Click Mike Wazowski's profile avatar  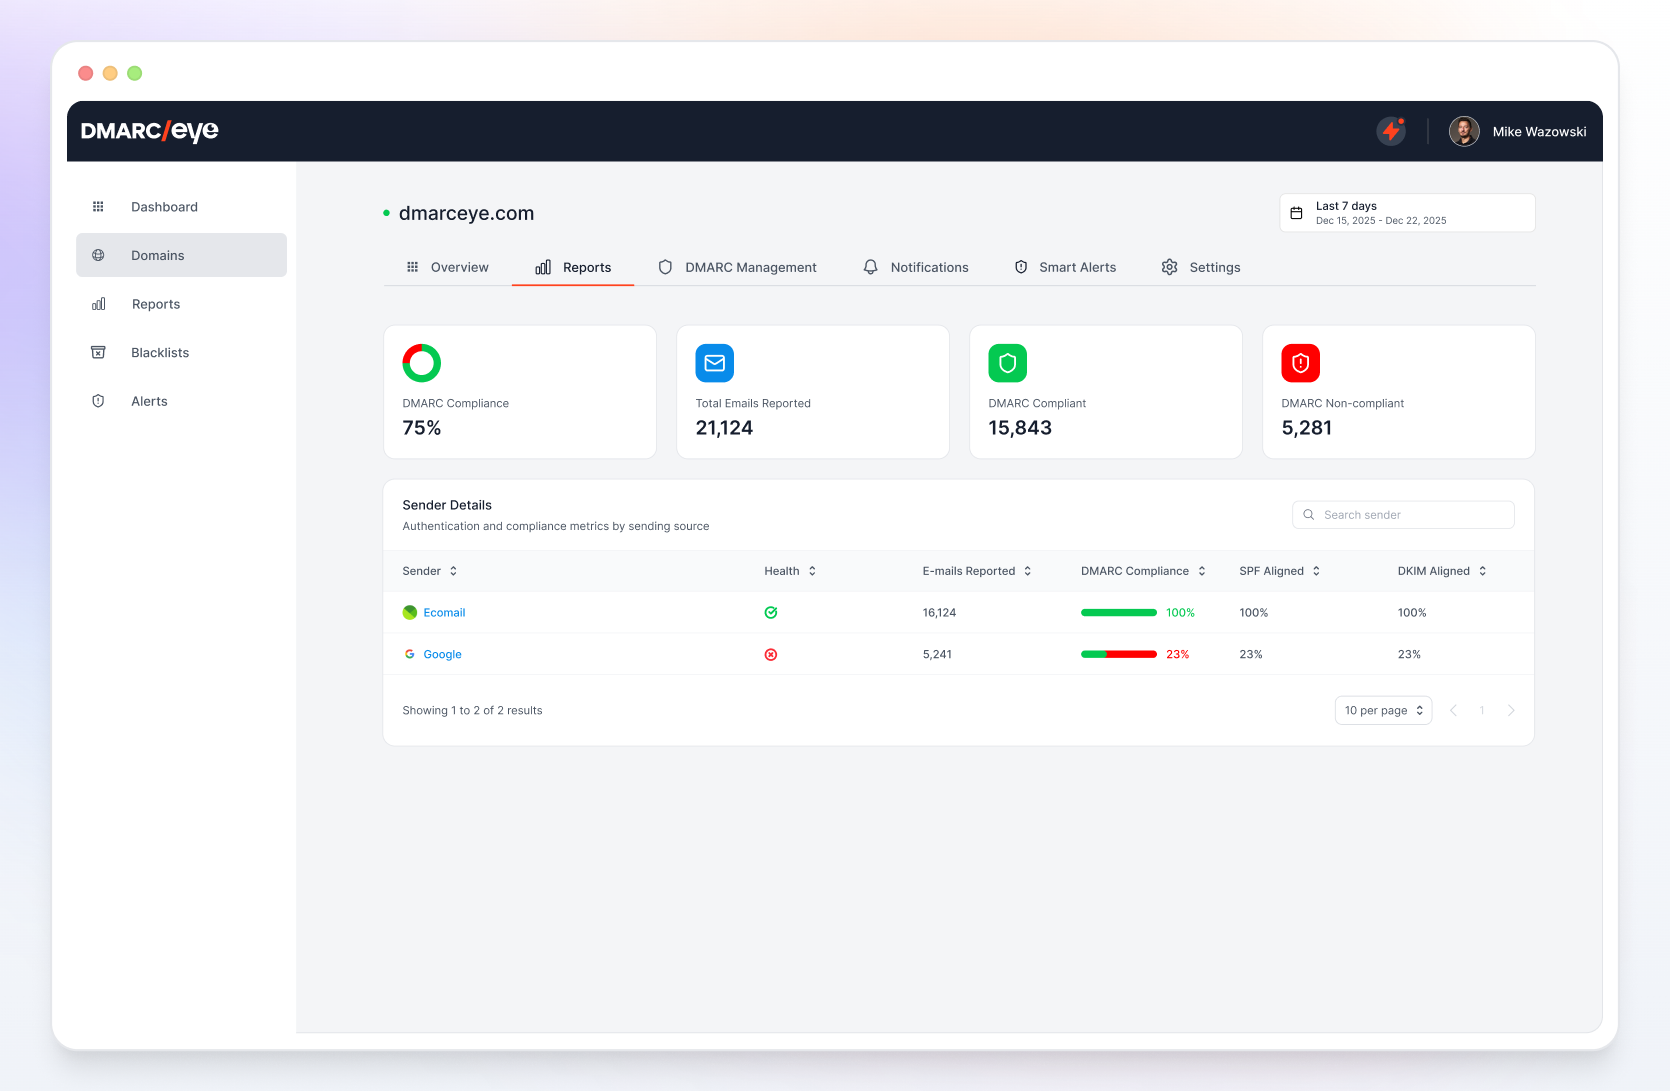point(1464,131)
